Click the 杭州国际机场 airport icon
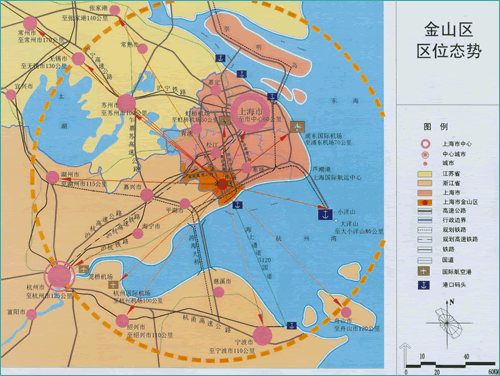Image resolution: width=500 pixels, height=376 pixels. (113, 284)
